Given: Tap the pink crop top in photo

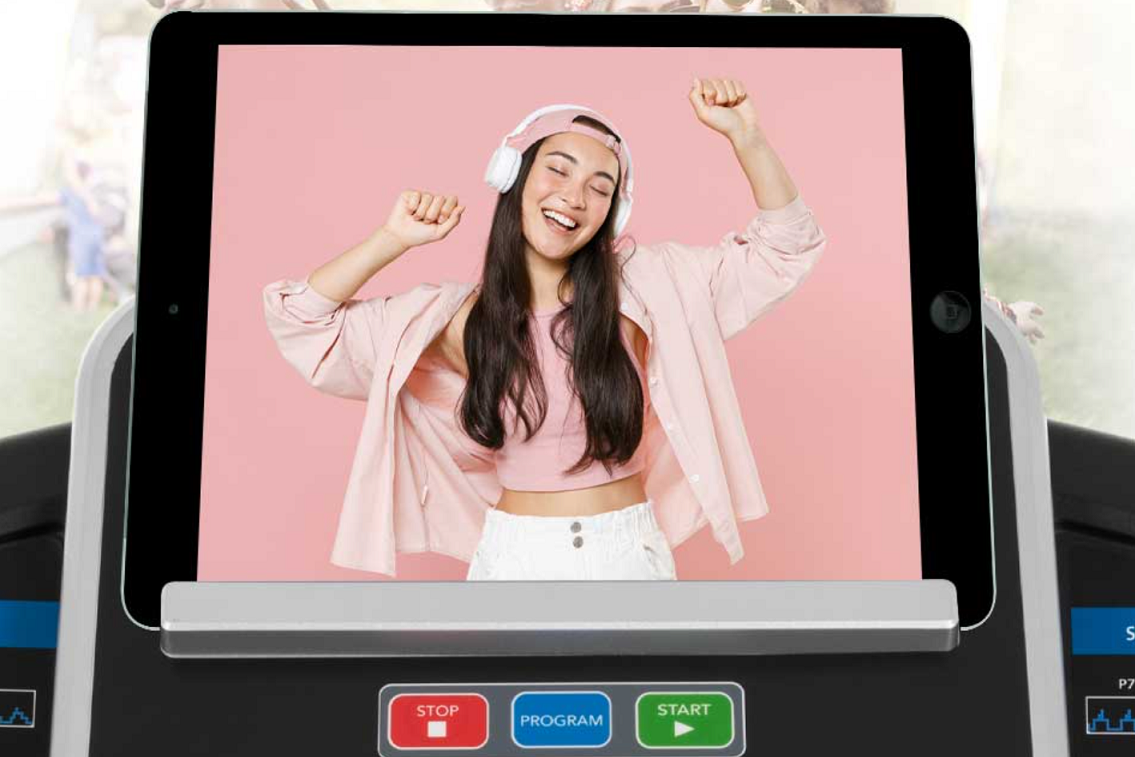Looking at the screenshot, I should 560,430.
